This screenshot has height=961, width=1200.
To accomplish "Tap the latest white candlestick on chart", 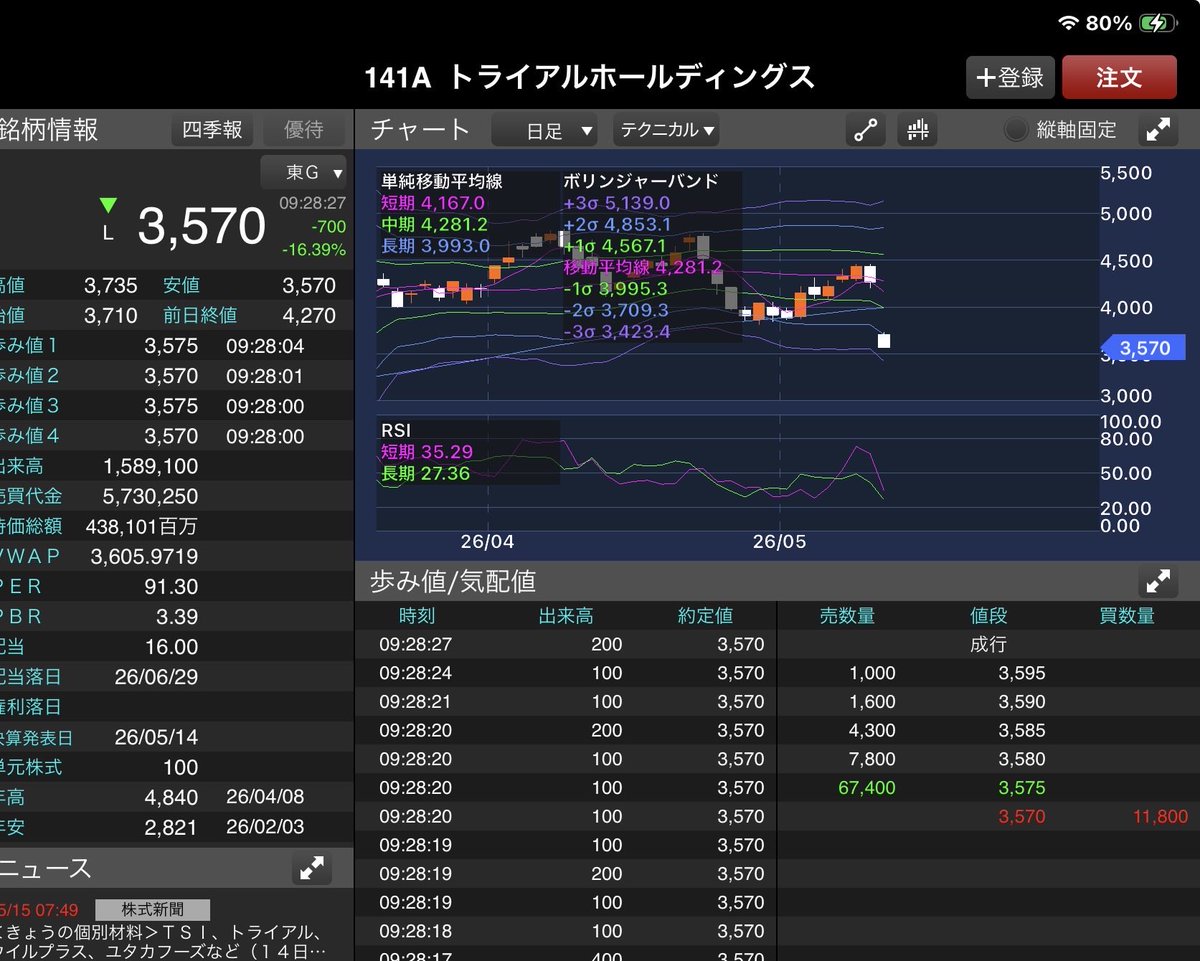I will pyautogui.click(x=884, y=341).
